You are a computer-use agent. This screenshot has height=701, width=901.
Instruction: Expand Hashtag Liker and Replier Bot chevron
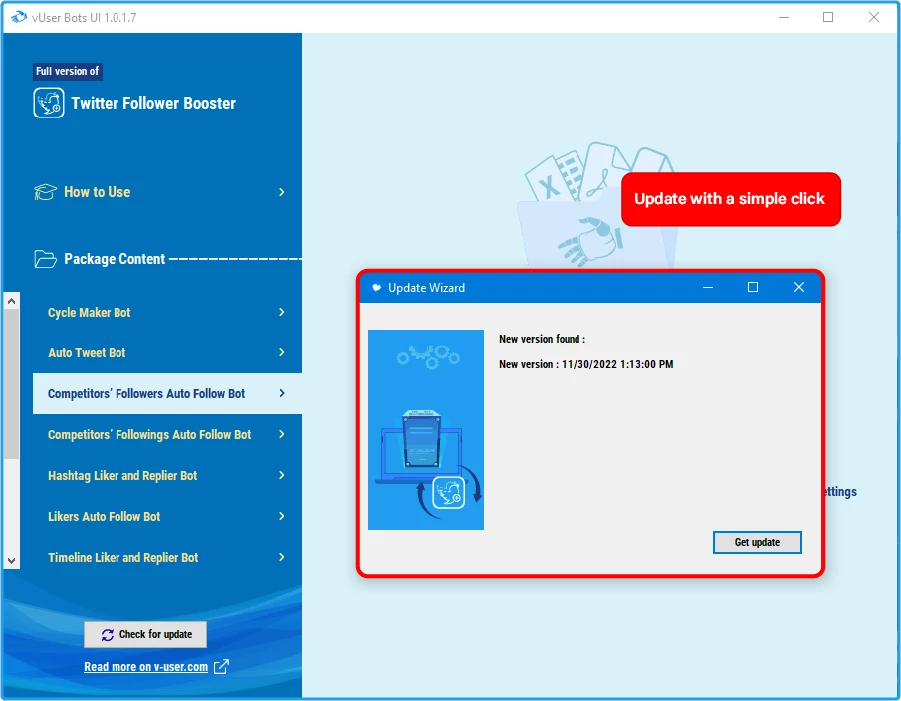(282, 475)
